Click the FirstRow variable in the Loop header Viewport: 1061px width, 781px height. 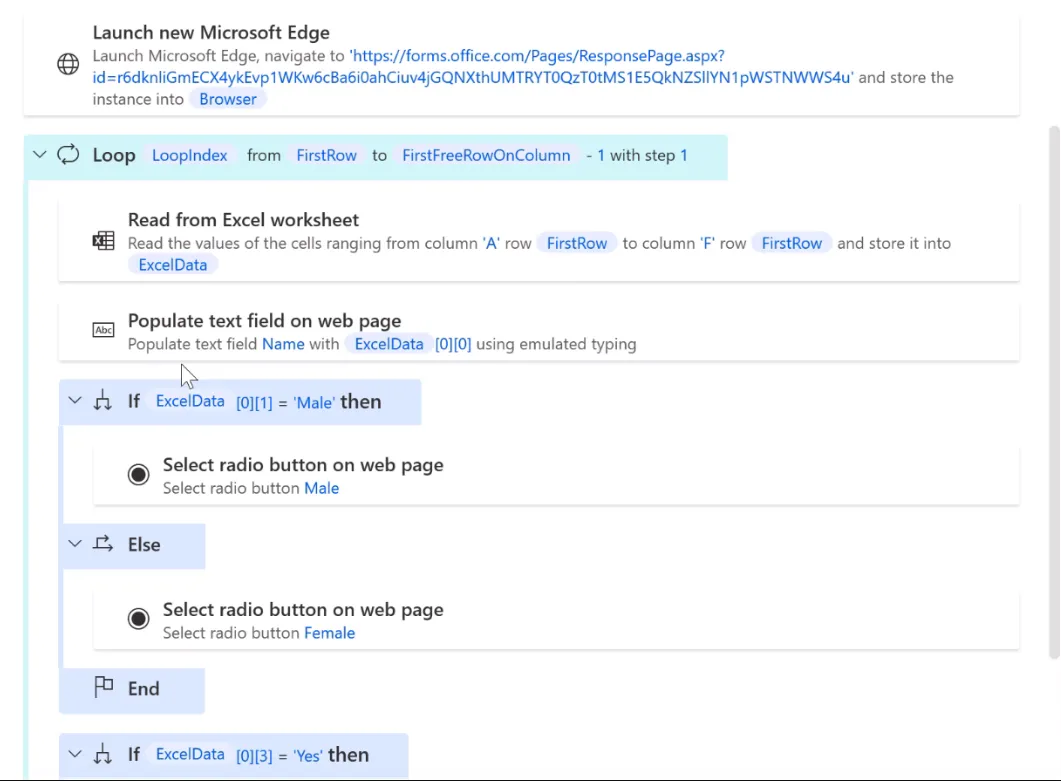click(326, 155)
